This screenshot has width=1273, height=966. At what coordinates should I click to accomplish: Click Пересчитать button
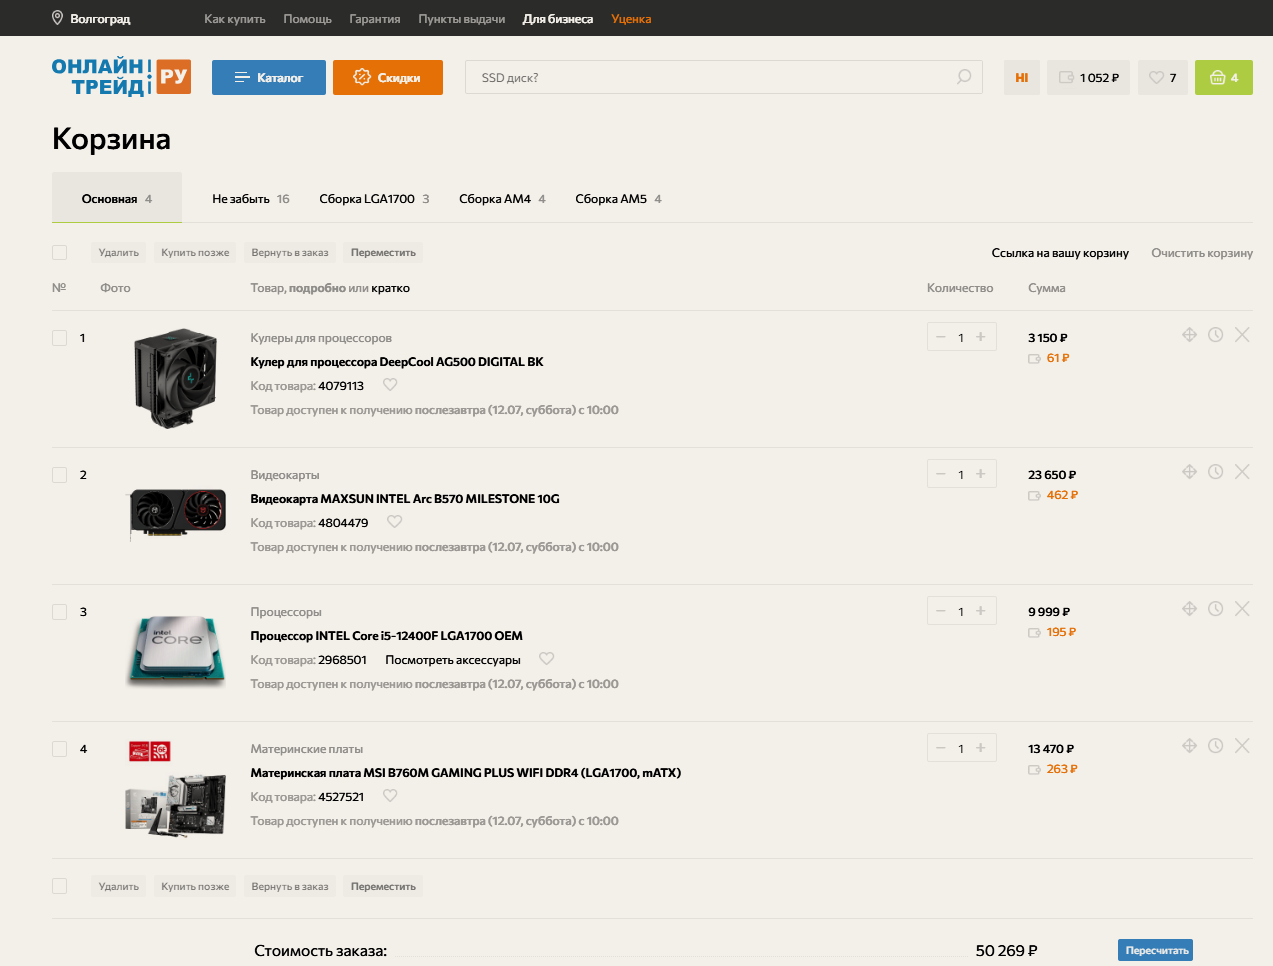[x=1156, y=950]
